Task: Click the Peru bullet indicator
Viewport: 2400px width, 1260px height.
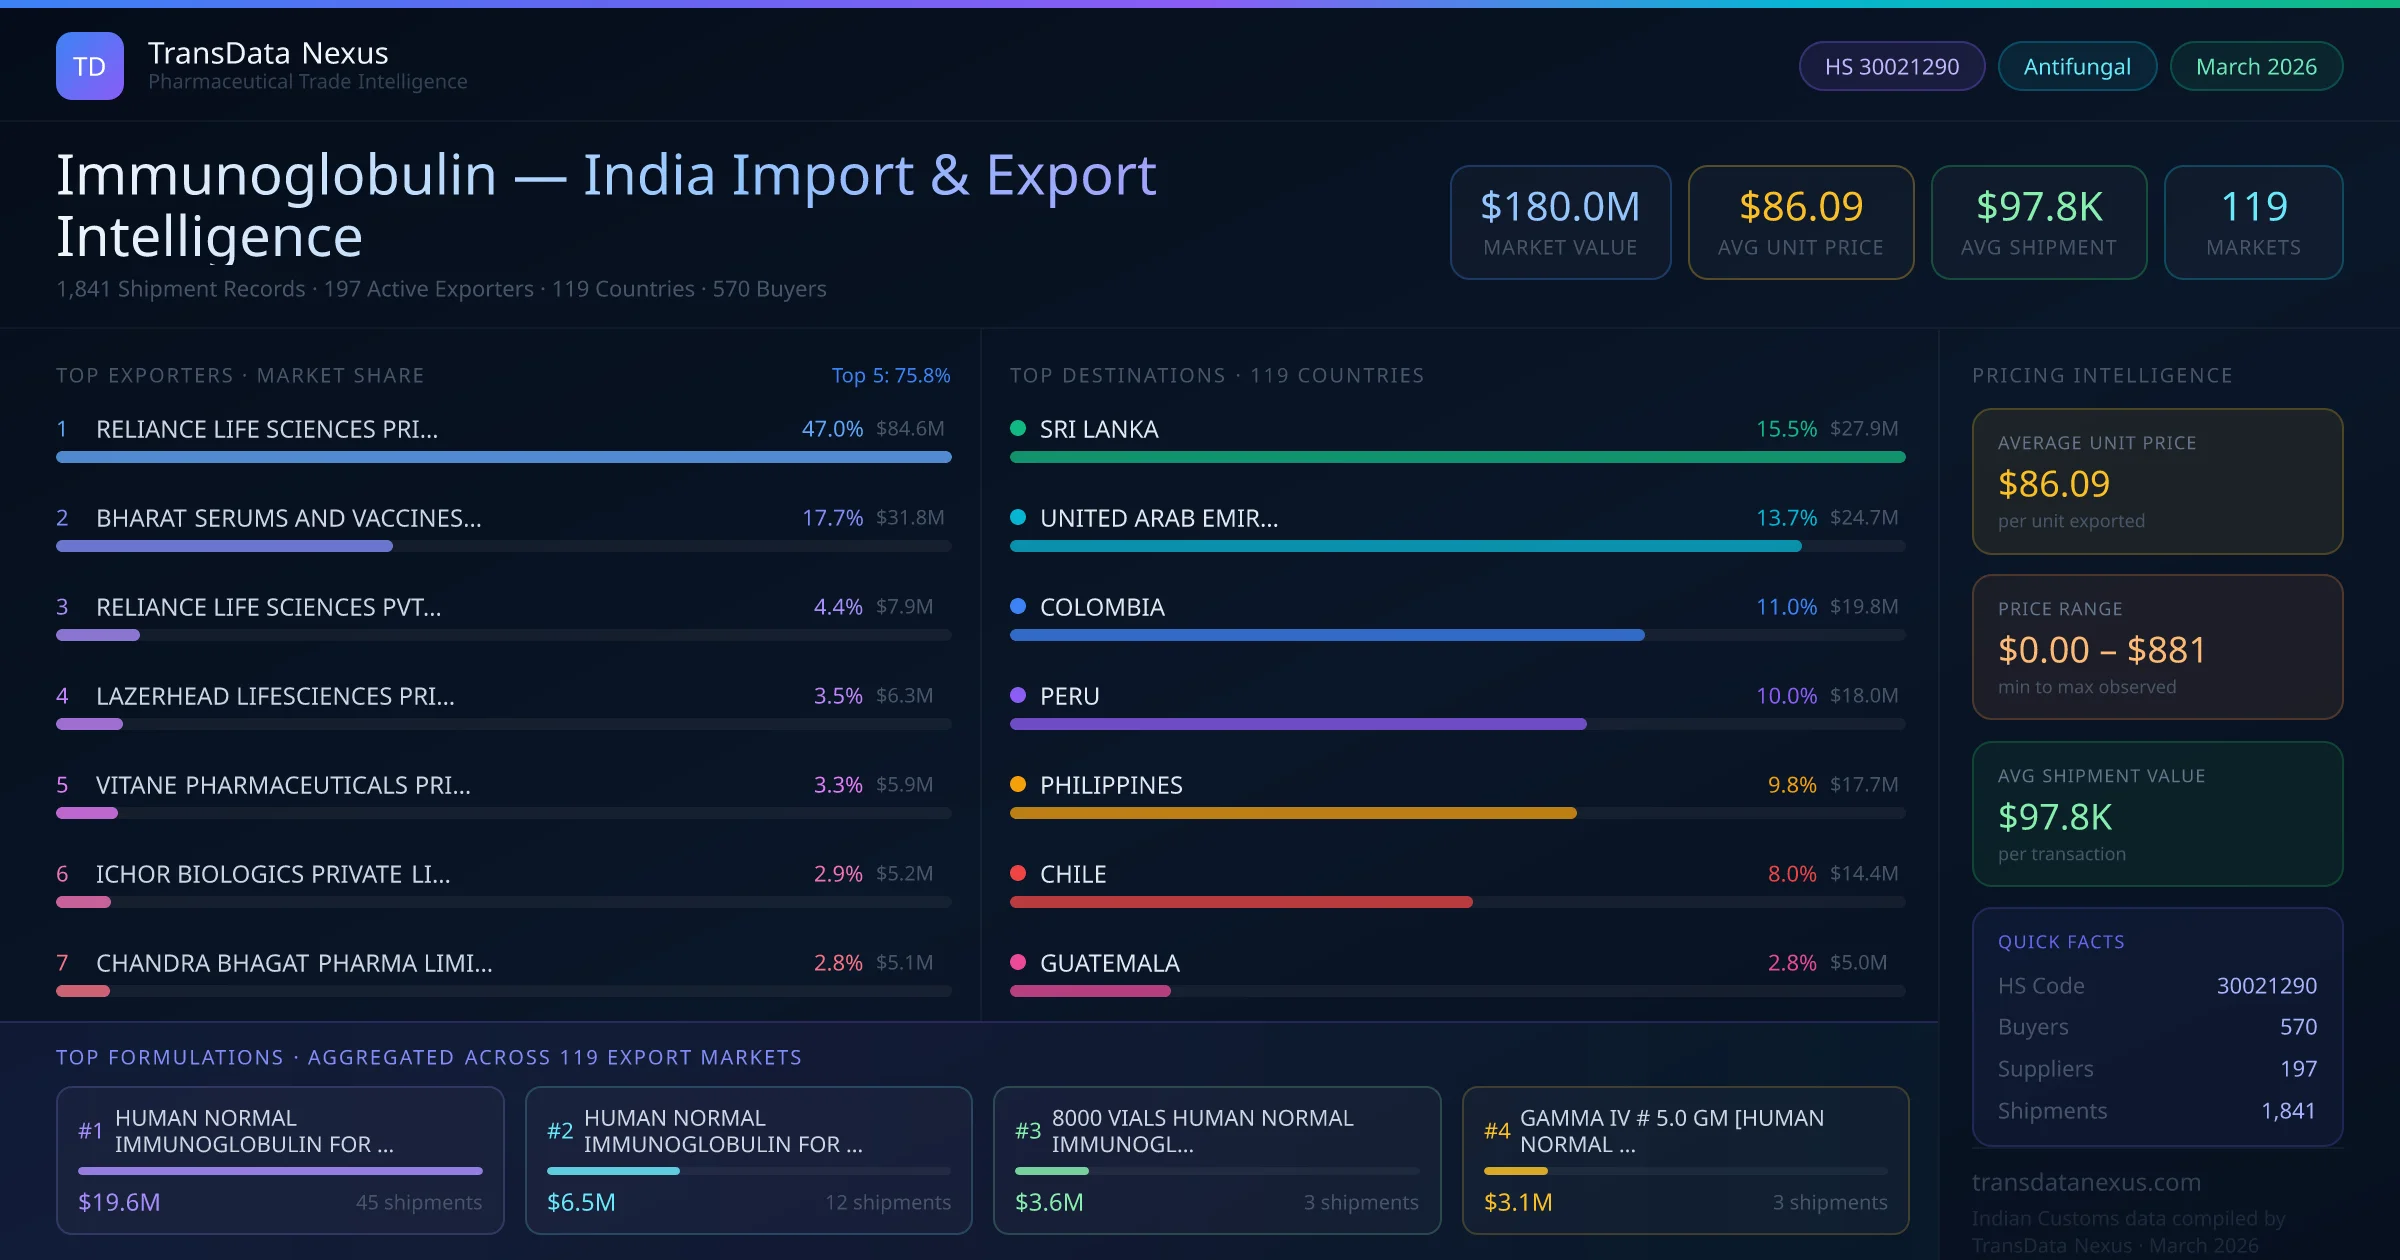Action: click(x=1017, y=694)
